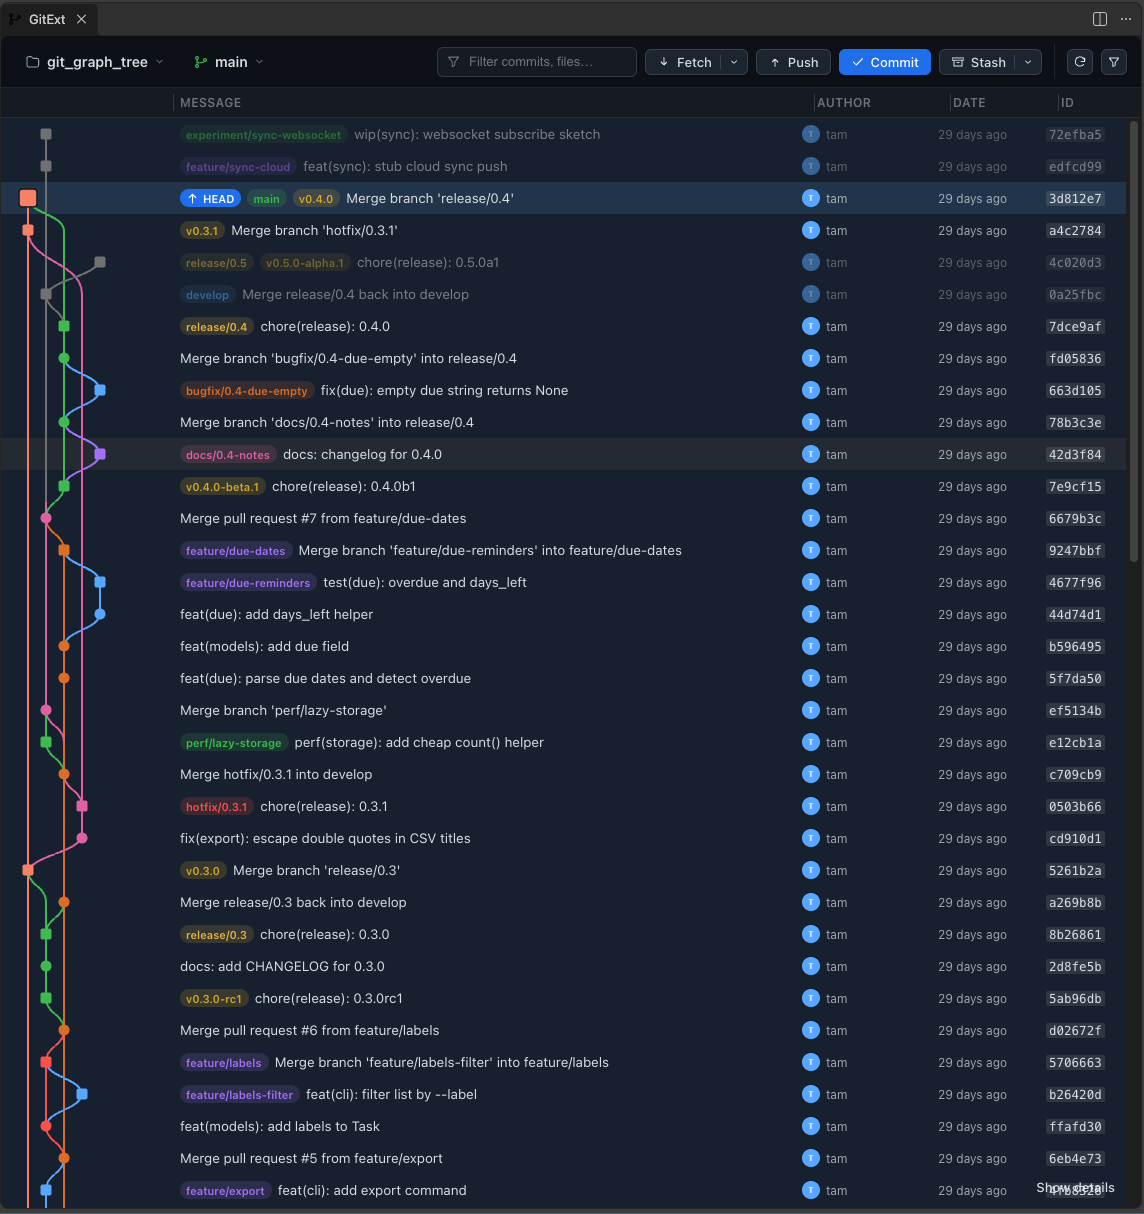Click the ID column header
This screenshot has width=1144, height=1214.
(1067, 103)
